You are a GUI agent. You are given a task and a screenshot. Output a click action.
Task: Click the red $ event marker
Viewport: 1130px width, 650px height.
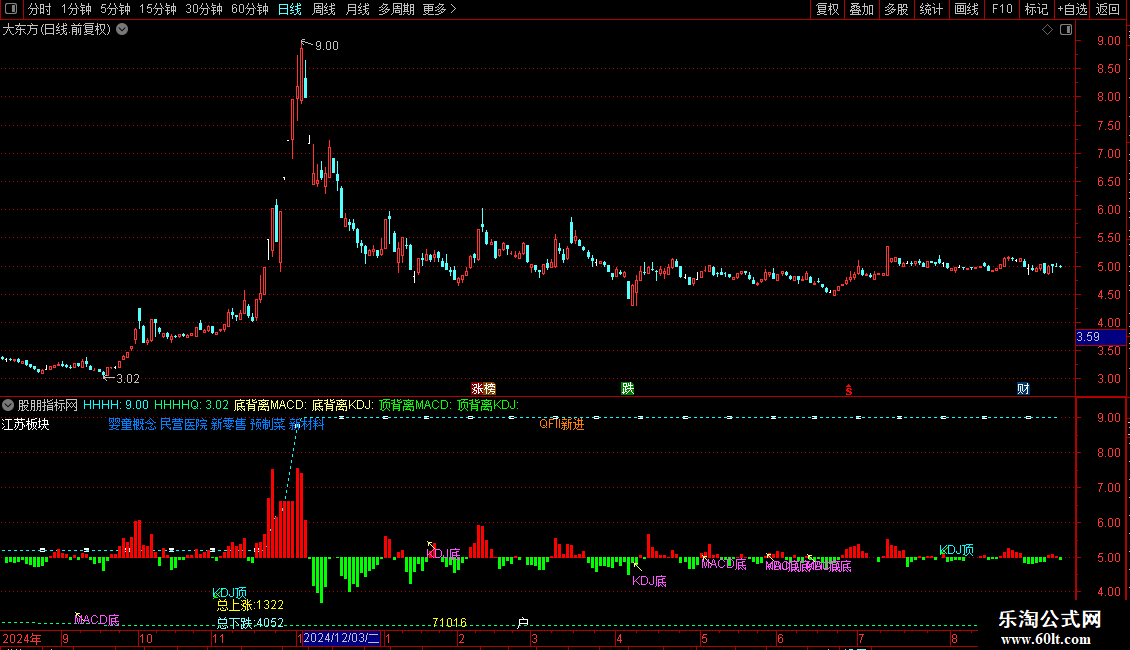849,390
